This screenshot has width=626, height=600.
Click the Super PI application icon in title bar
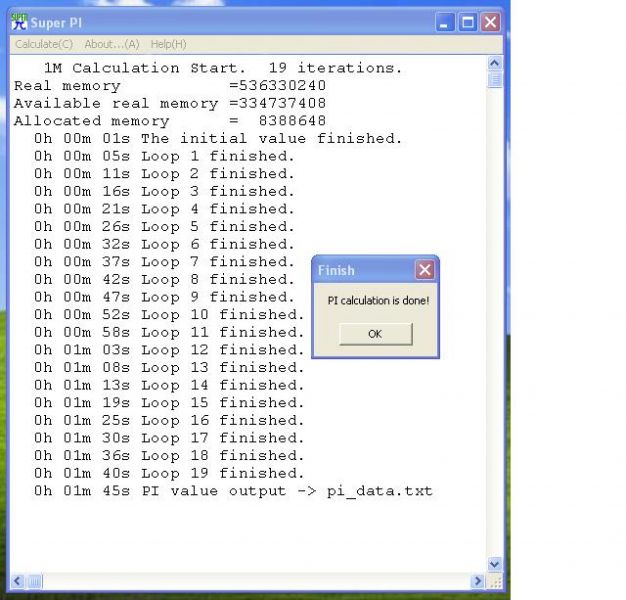(x=19, y=22)
